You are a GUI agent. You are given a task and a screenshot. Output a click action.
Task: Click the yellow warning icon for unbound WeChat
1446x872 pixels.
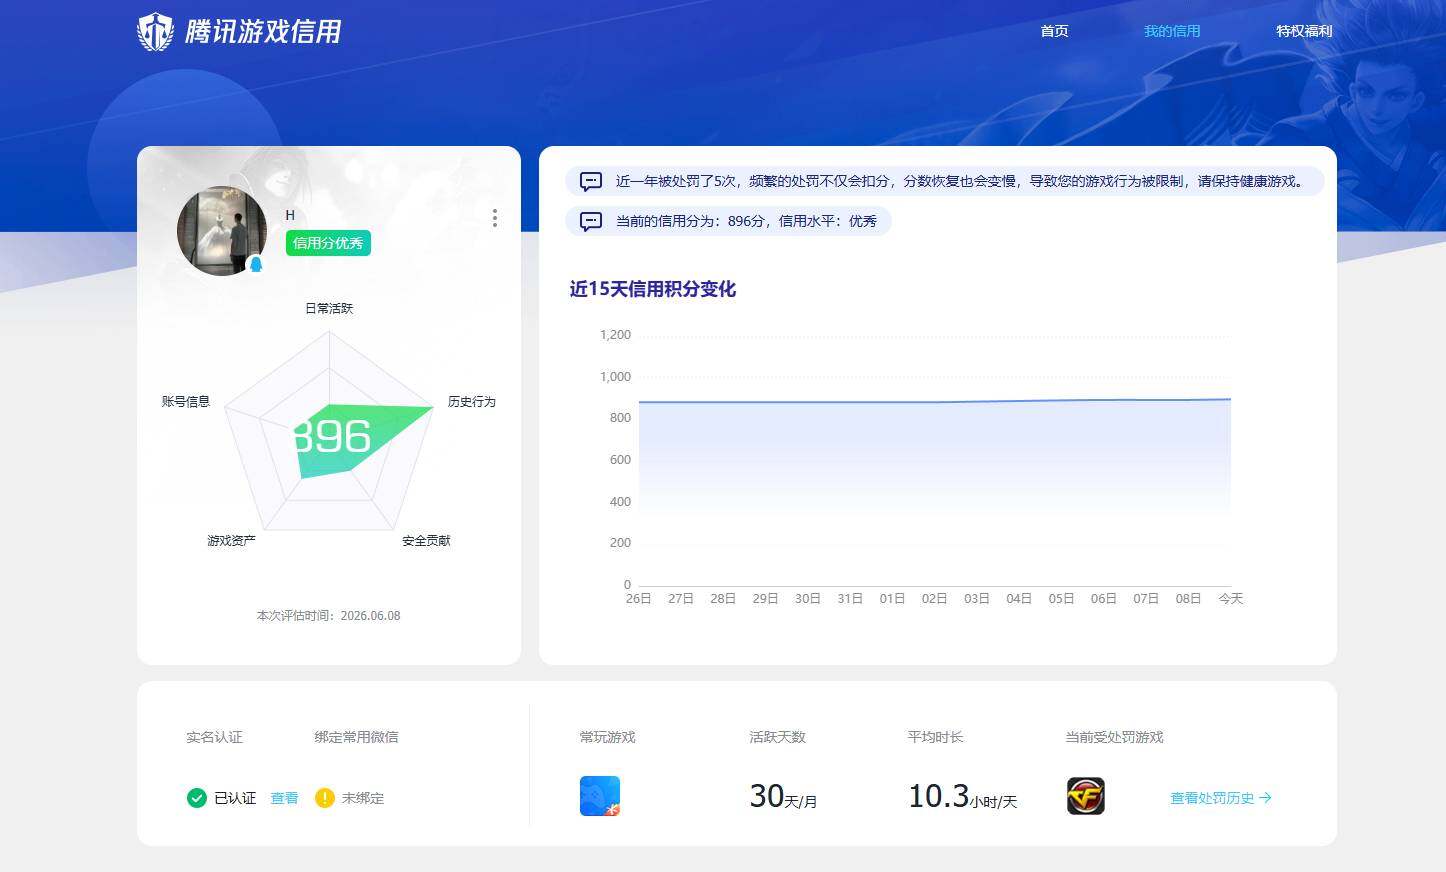pos(324,798)
